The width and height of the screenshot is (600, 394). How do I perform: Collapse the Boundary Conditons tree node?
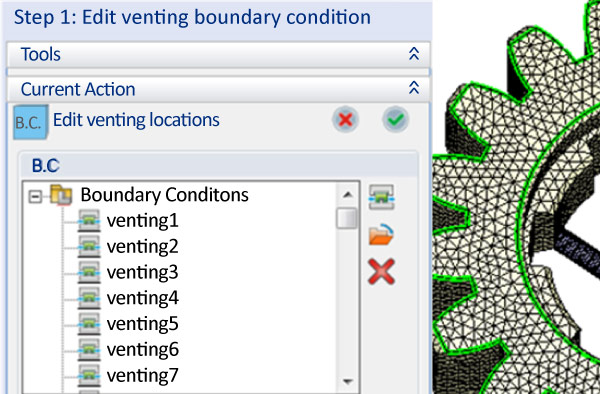(x=35, y=197)
